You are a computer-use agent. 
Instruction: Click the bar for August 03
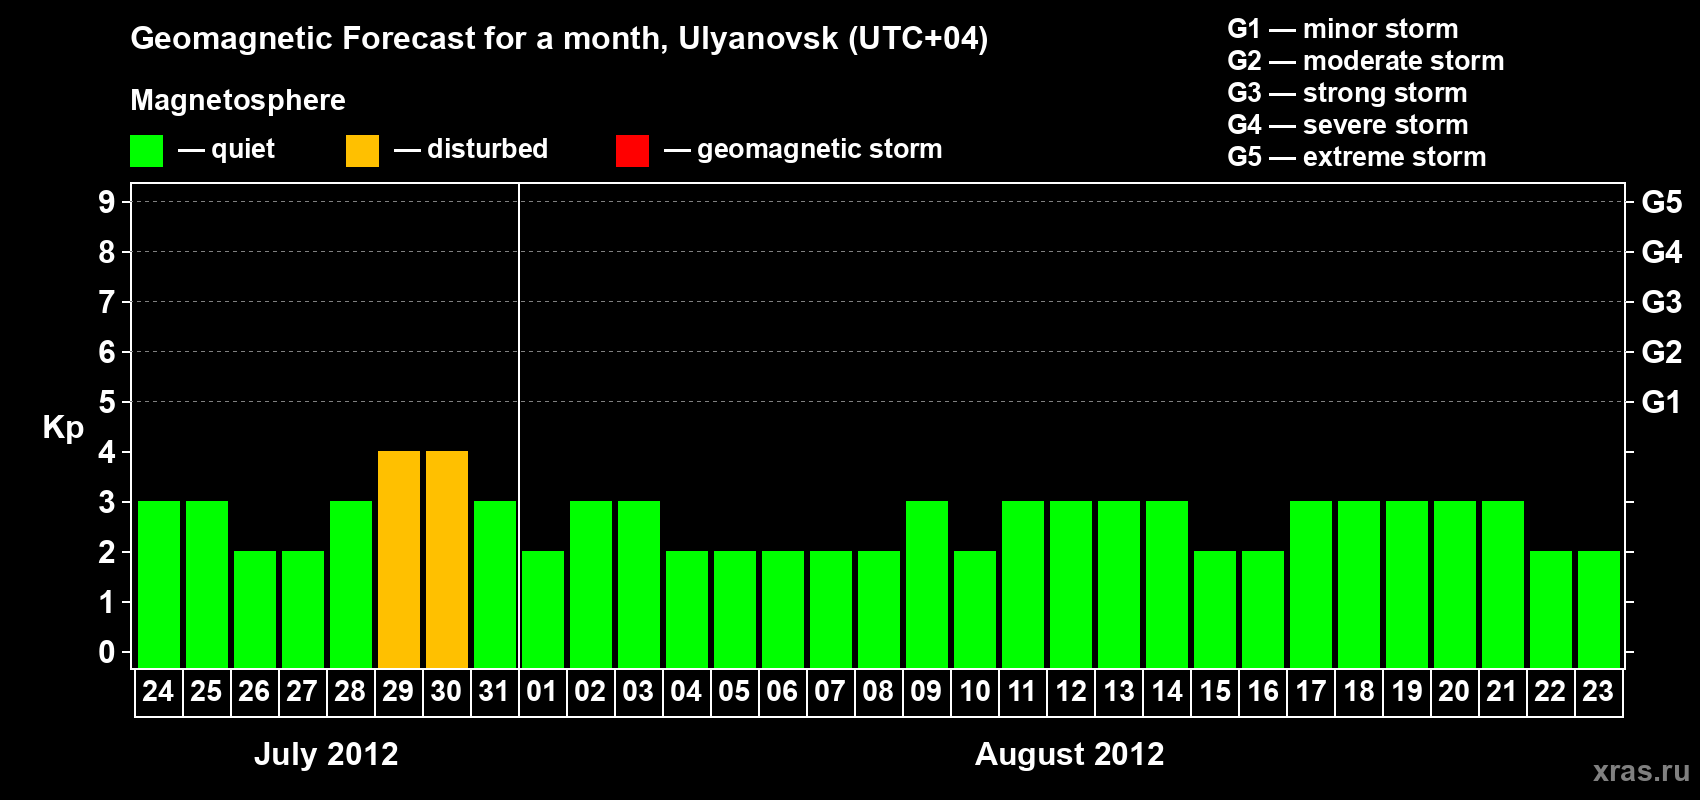(x=639, y=584)
